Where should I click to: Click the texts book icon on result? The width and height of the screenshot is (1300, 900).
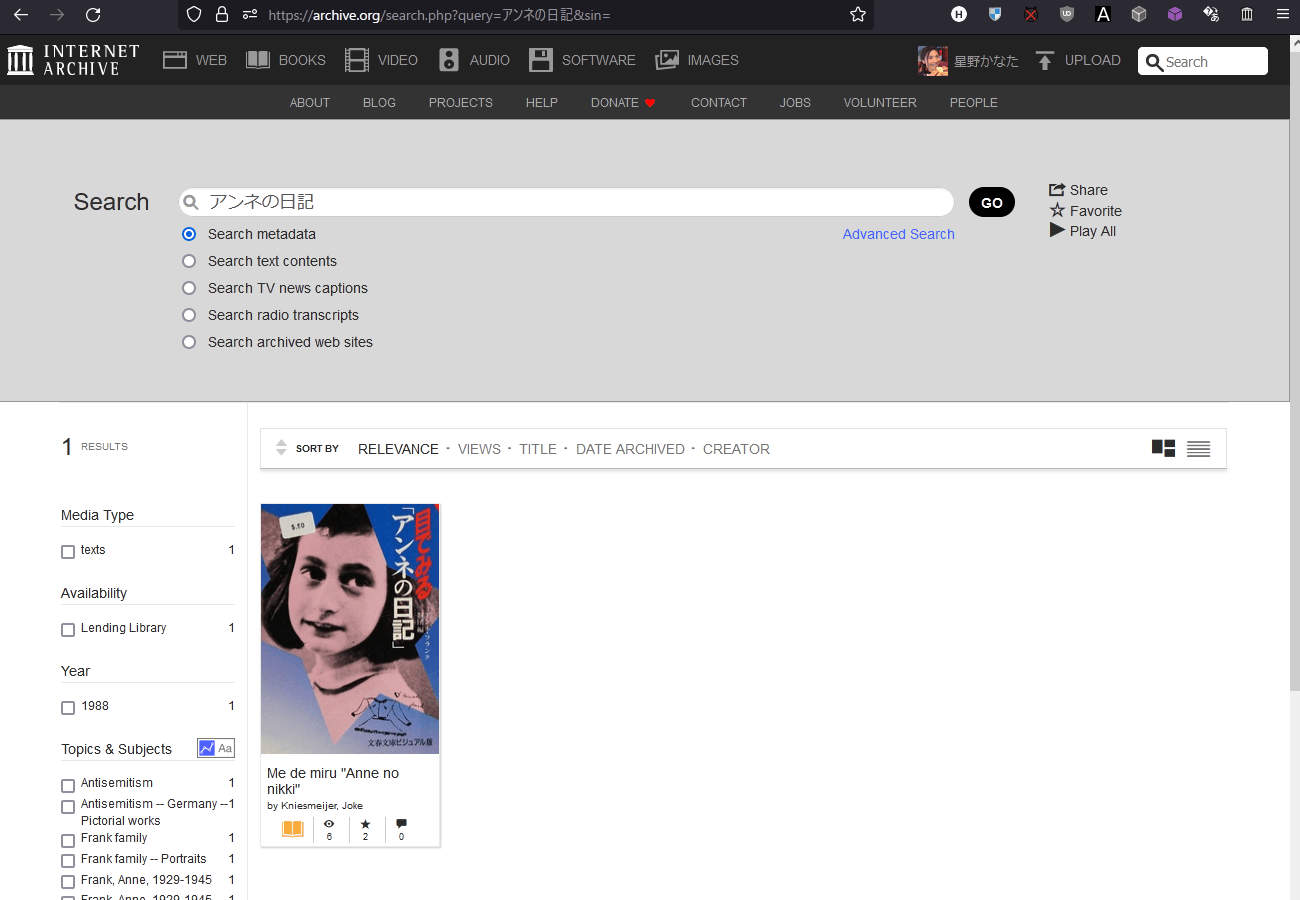(293, 829)
